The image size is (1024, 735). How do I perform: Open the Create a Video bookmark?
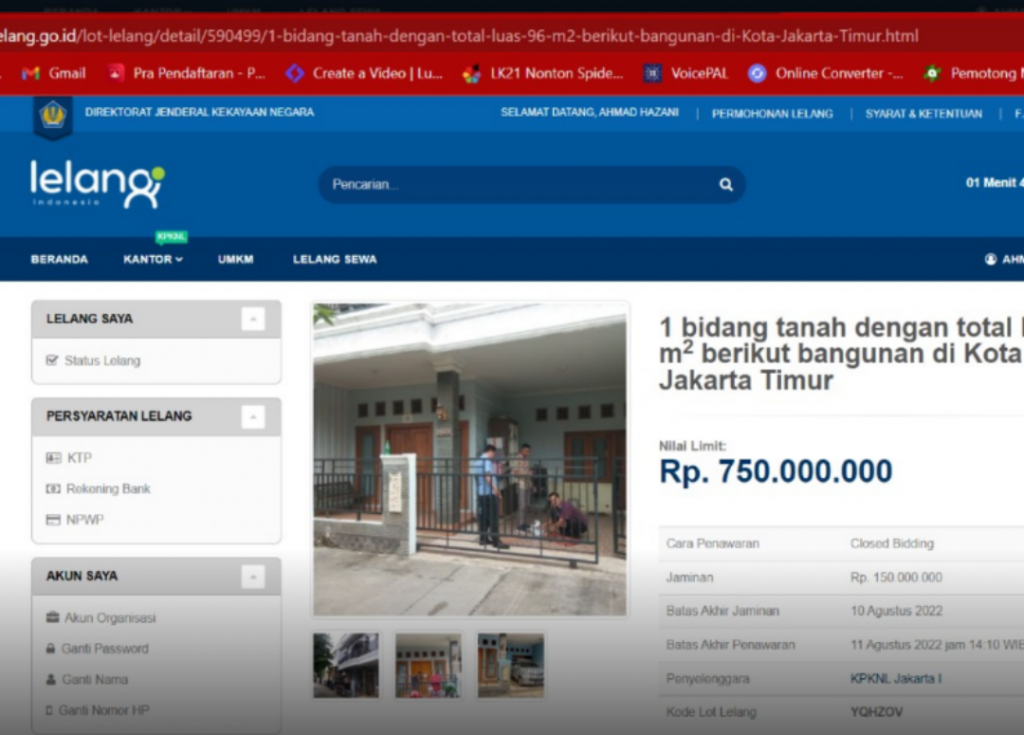pyautogui.click(x=364, y=73)
